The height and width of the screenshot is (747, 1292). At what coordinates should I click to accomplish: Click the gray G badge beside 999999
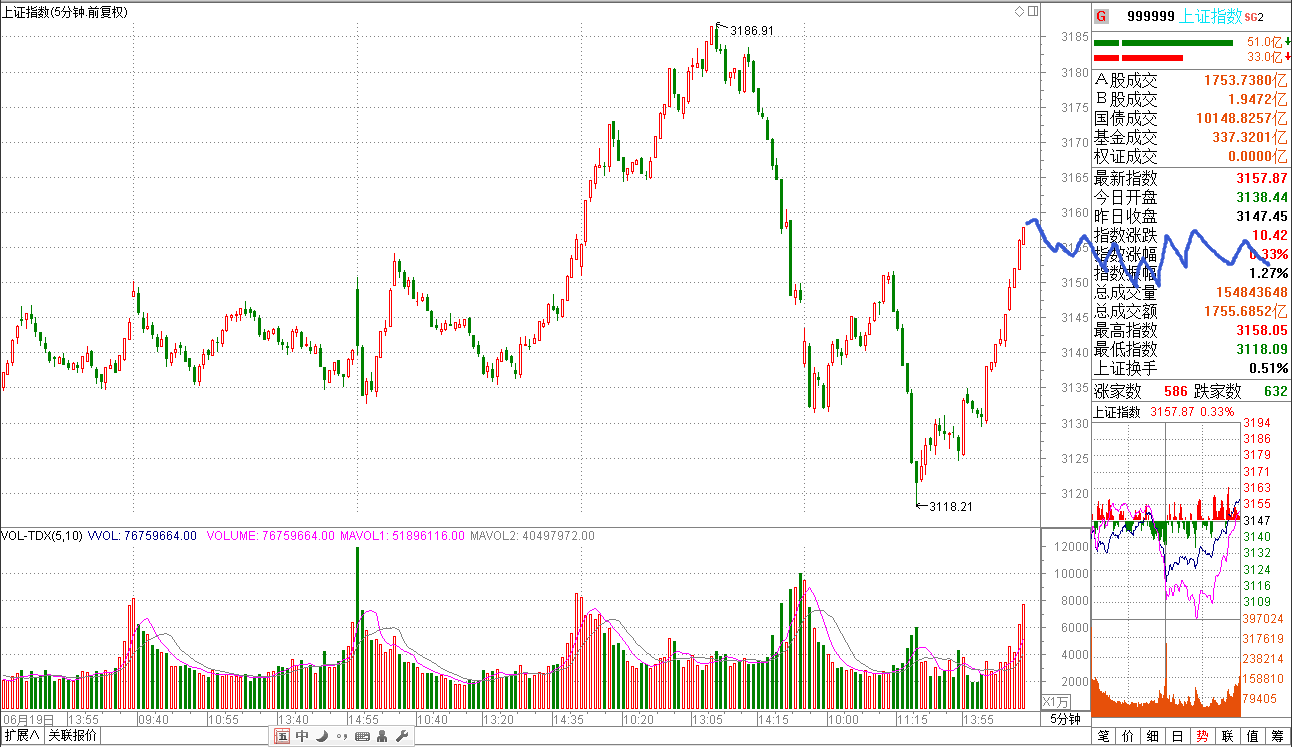pyautogui.click(x=1101, y=16)
